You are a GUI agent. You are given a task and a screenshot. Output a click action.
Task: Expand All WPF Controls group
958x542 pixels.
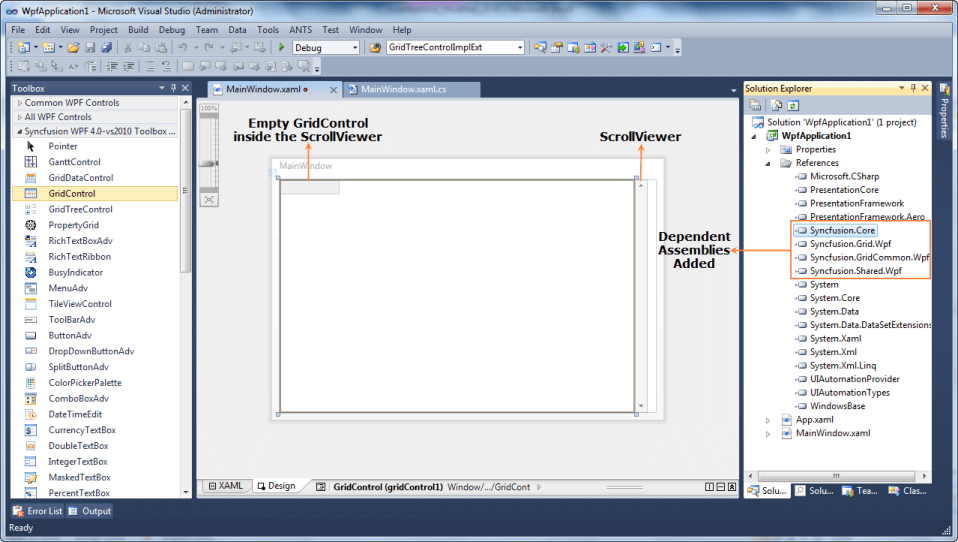coord(20,117)
